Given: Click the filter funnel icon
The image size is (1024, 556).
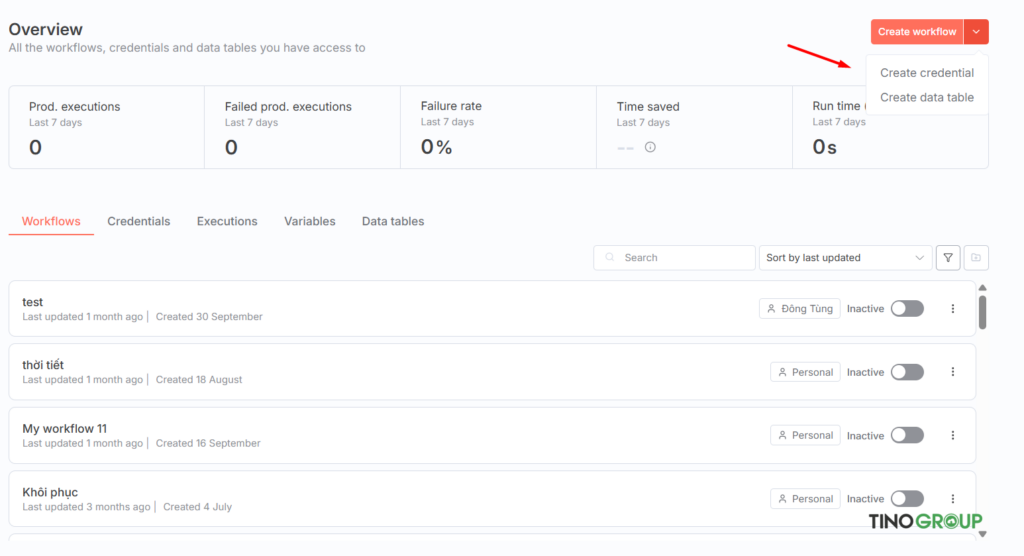Looking at the screenshot, I should pos(948,258).
